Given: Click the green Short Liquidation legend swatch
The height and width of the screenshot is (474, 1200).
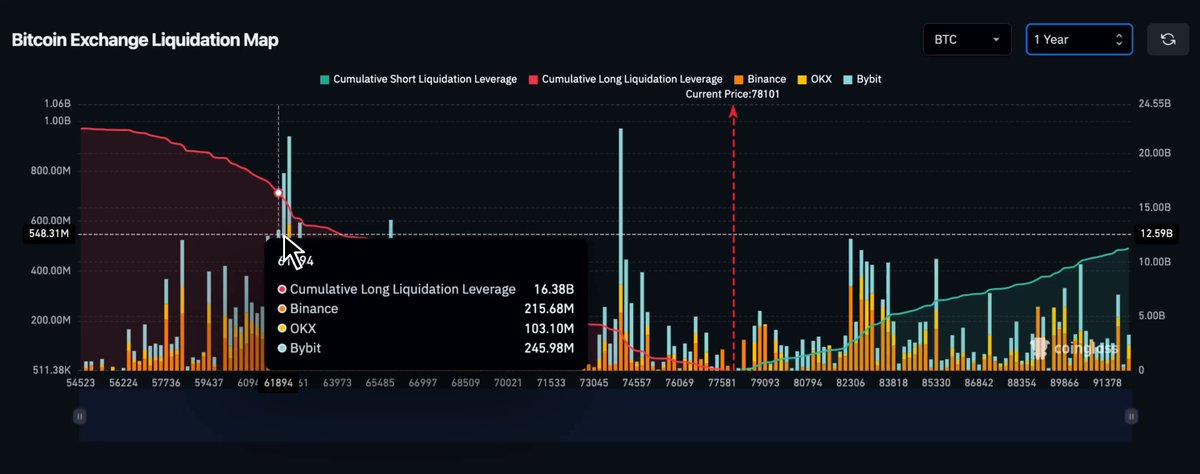Looking at the screenshot, I should point(324,78).
